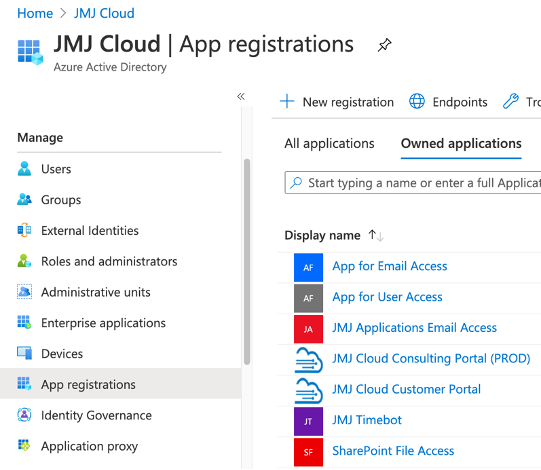The width and height of the screenshot is (541, 470).
Task: Click the Users person icon
Action: [24, 169]
